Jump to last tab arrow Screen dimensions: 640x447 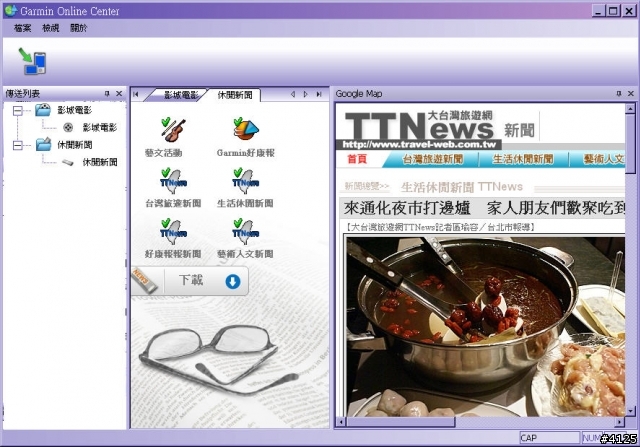[x=318, y=94]
